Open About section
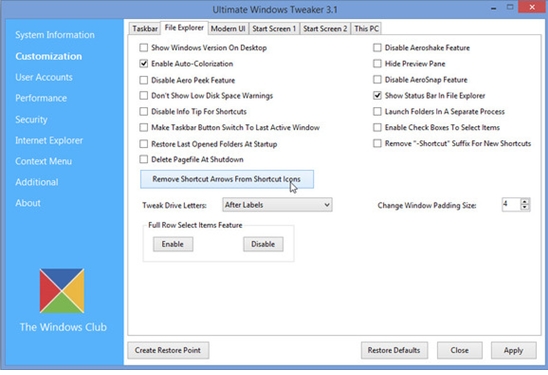The width and height of the screenshot is (548, 375). point(28,203)
